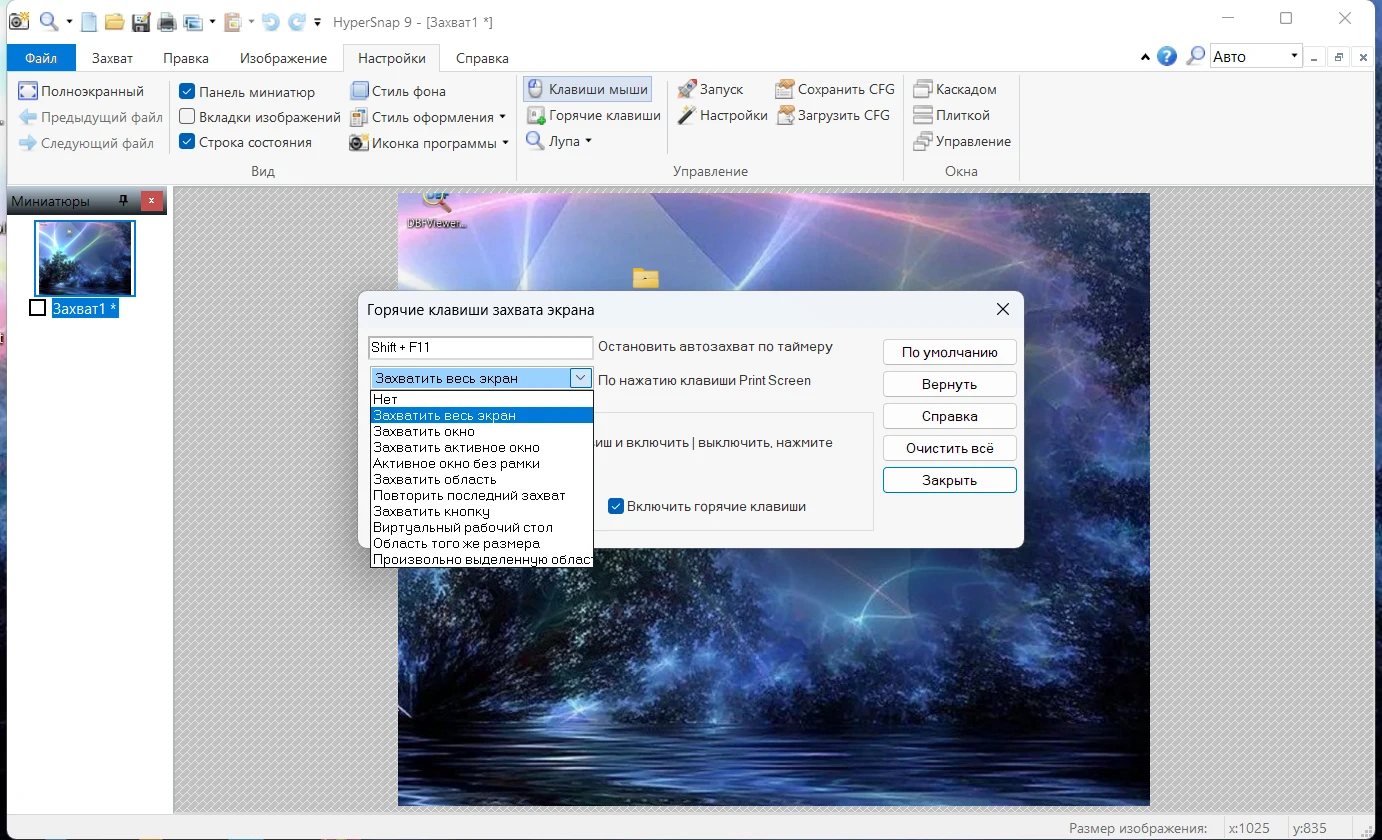Expand the Стиль оформления dropdown arrow
This screenshot has width=1382, height=840.
pos(502,117)
